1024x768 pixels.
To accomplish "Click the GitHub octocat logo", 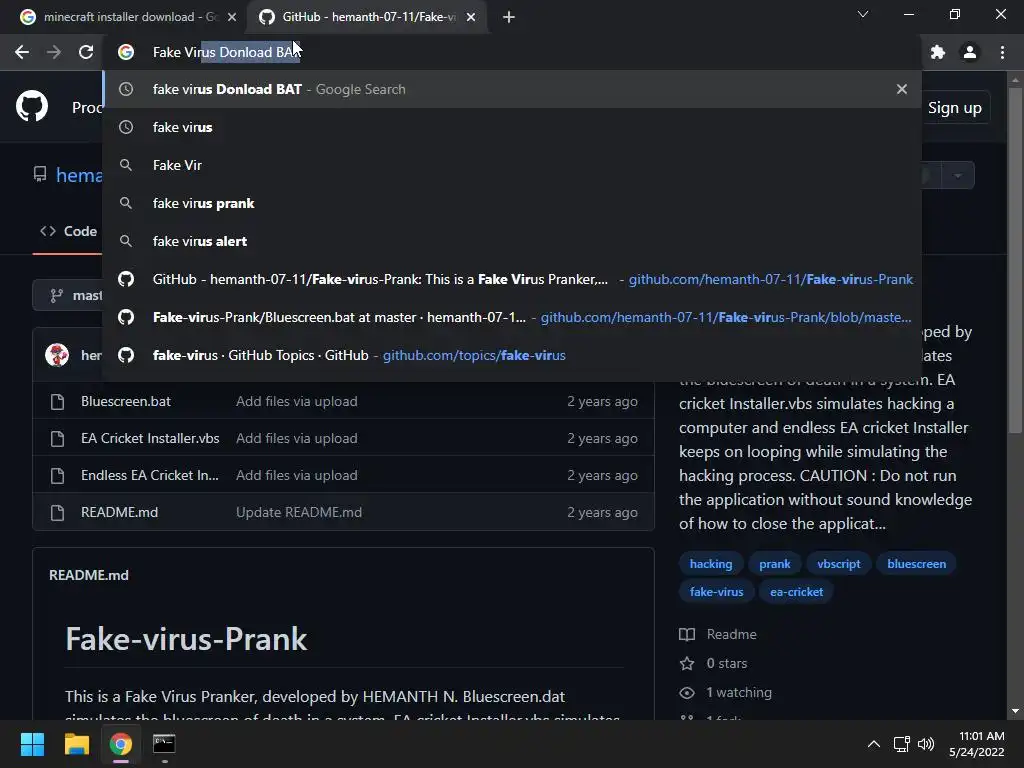I will (x=32, y=106).
